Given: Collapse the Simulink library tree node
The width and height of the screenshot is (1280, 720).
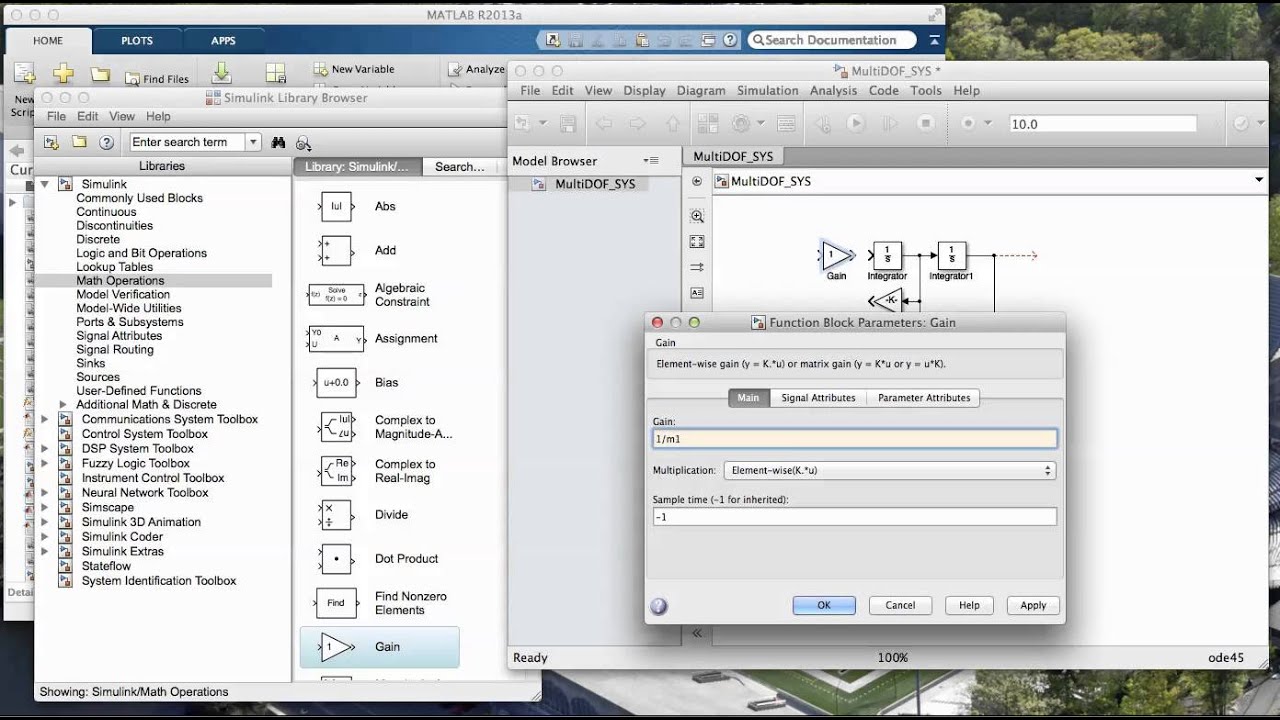Looking at the screenshot, I should click(44, 184).
